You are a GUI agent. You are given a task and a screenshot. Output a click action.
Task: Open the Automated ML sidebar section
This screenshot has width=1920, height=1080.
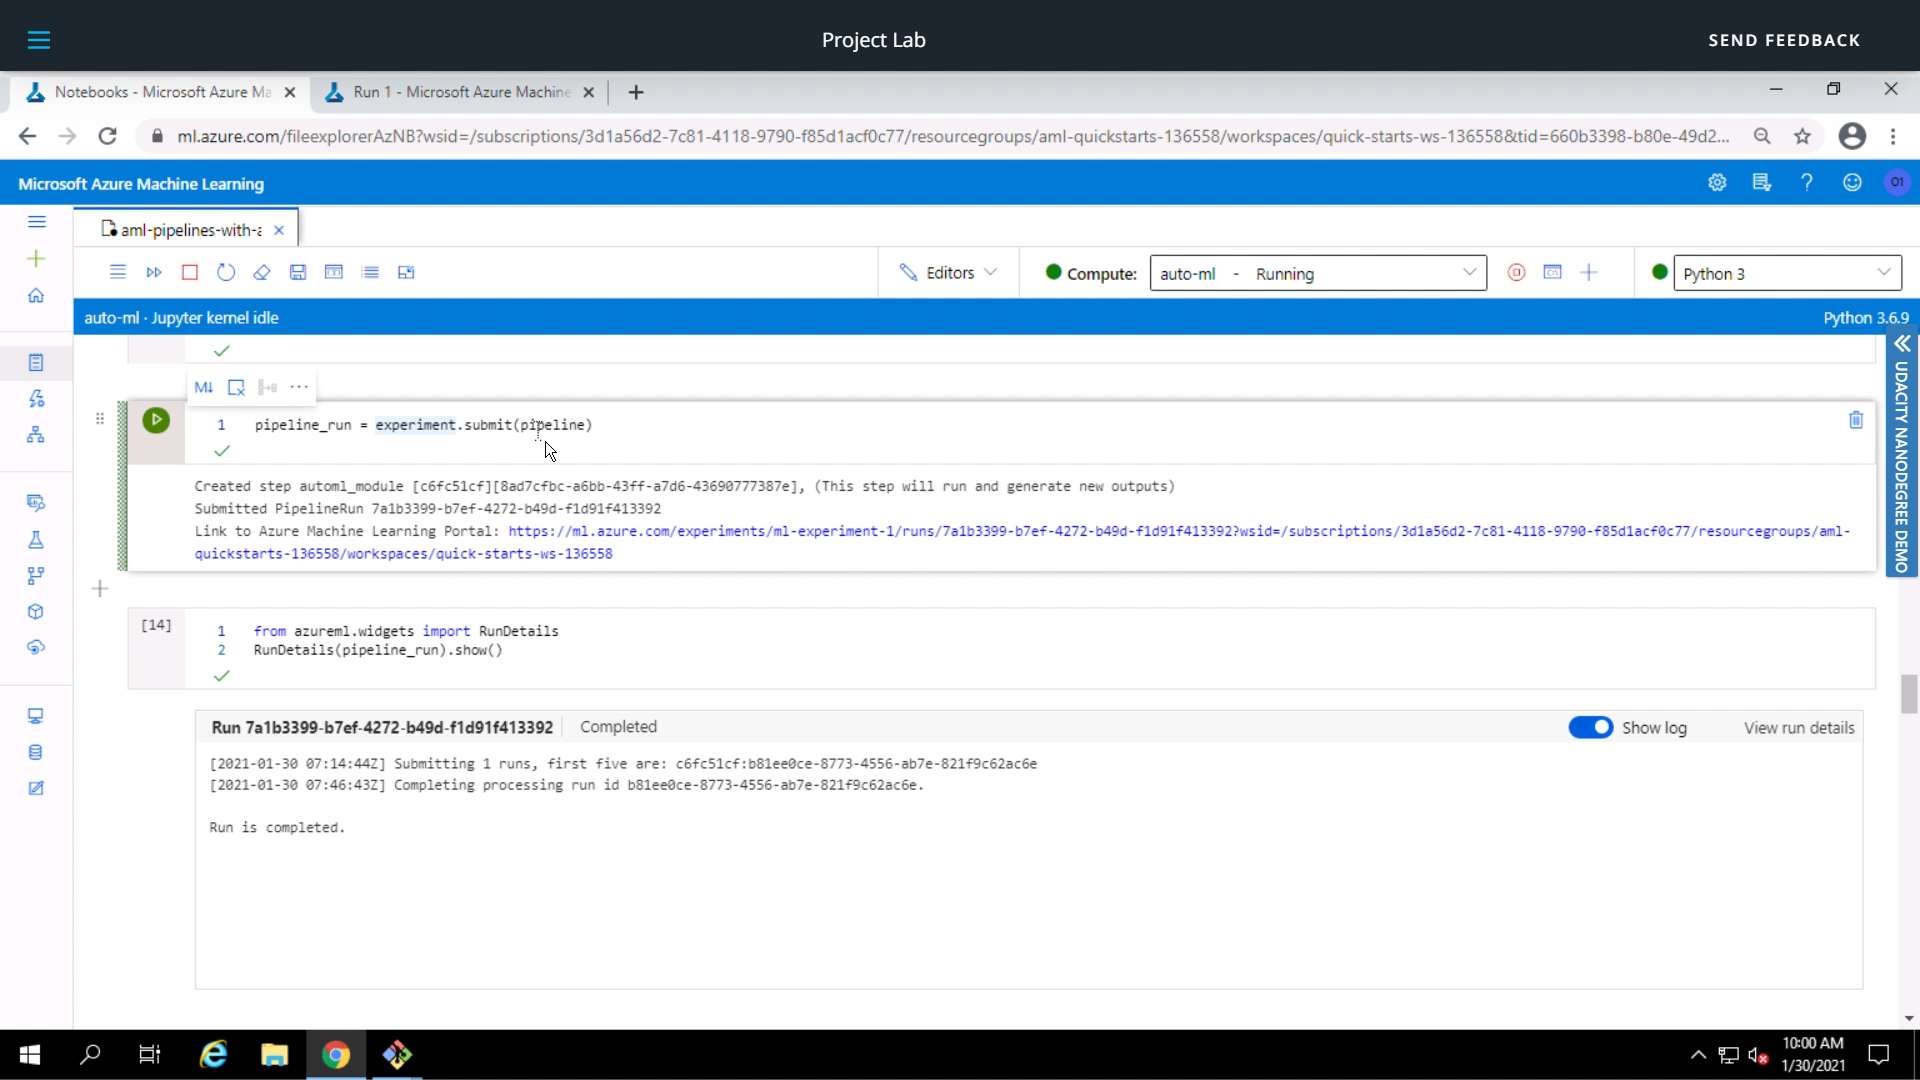tap(36, 397)
